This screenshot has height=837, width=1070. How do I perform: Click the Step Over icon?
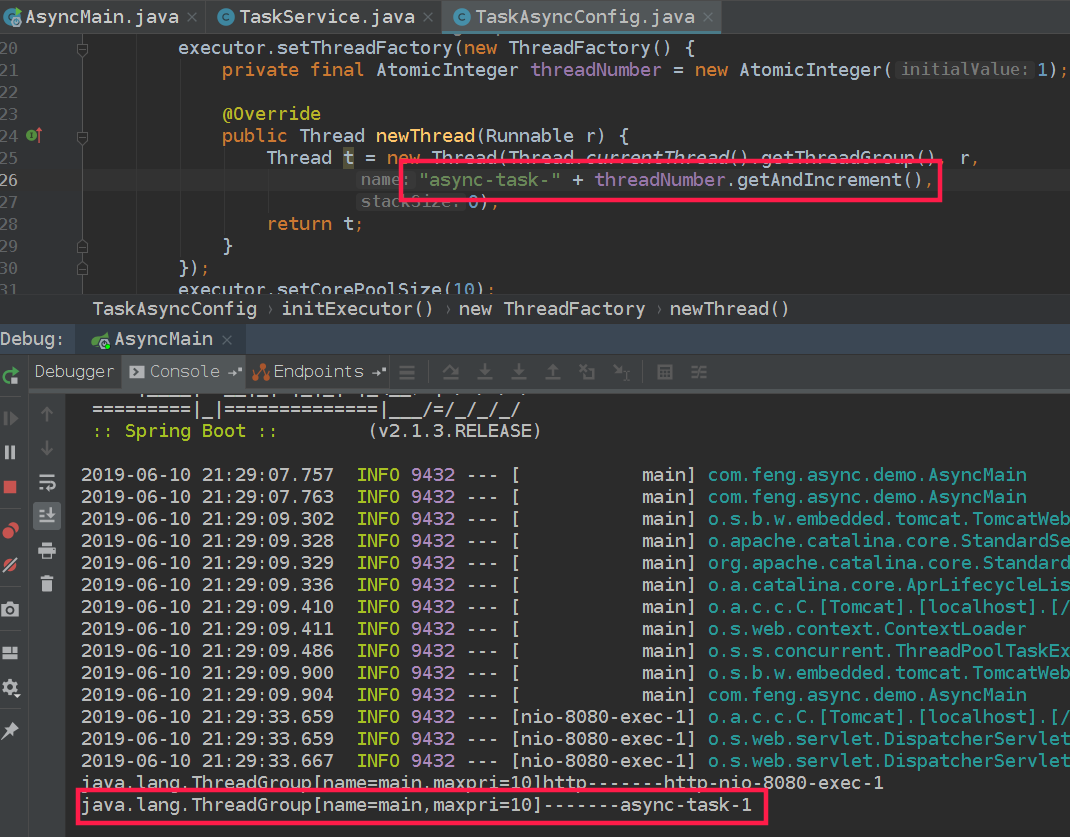tap(450, 372)
